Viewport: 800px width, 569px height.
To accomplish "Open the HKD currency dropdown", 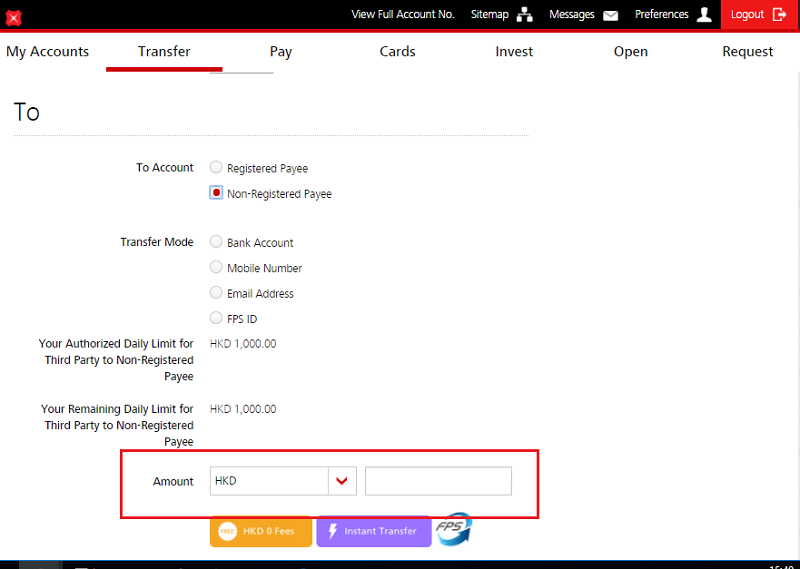I will (x=342, y=481).
